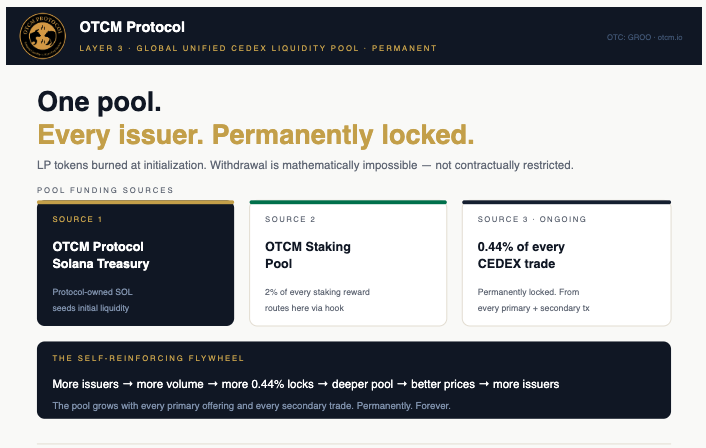Click the OTCM Protocol header title

pyautogui.click(x=132, y=28)
